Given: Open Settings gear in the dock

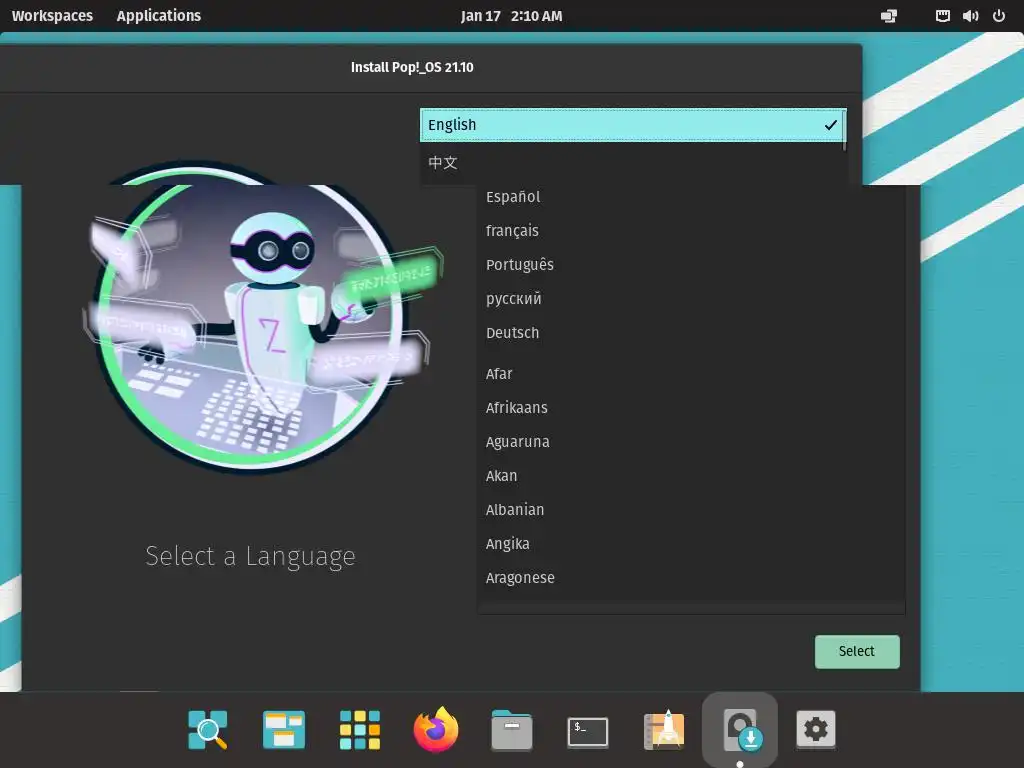Looking at the screenshot, I should click(x=816, y=729).
